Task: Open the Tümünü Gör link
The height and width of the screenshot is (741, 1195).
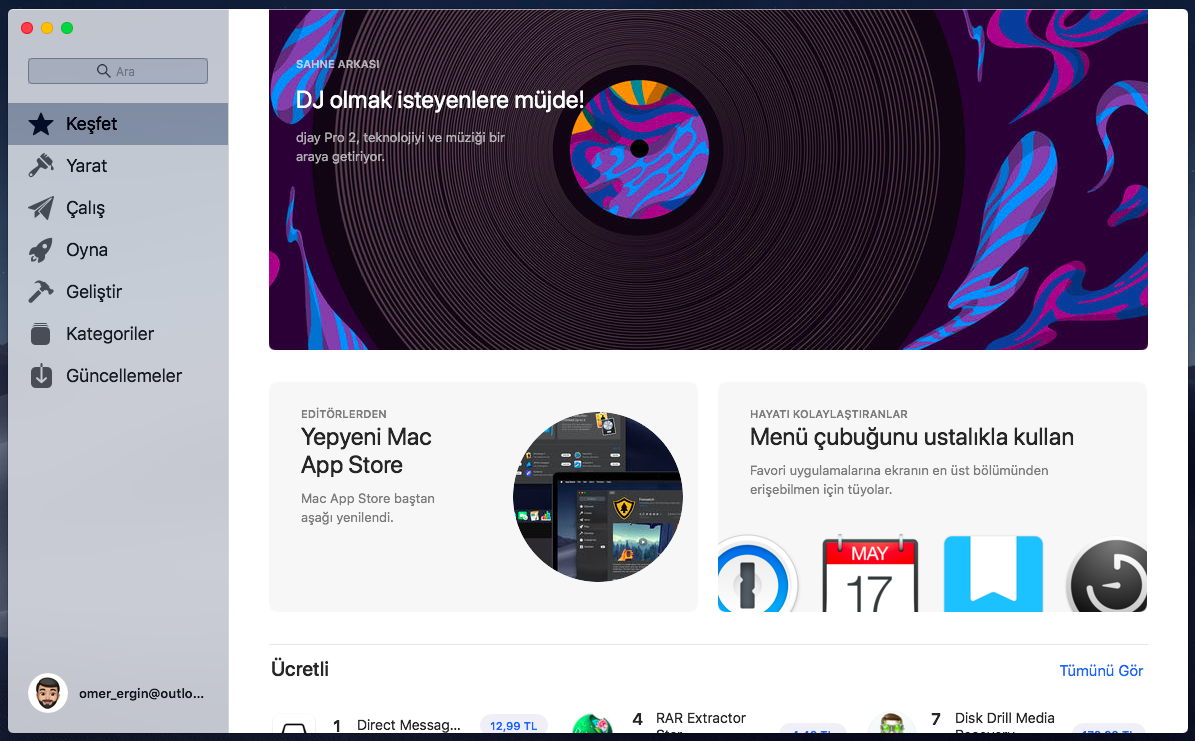Action: click(1101, 670)
